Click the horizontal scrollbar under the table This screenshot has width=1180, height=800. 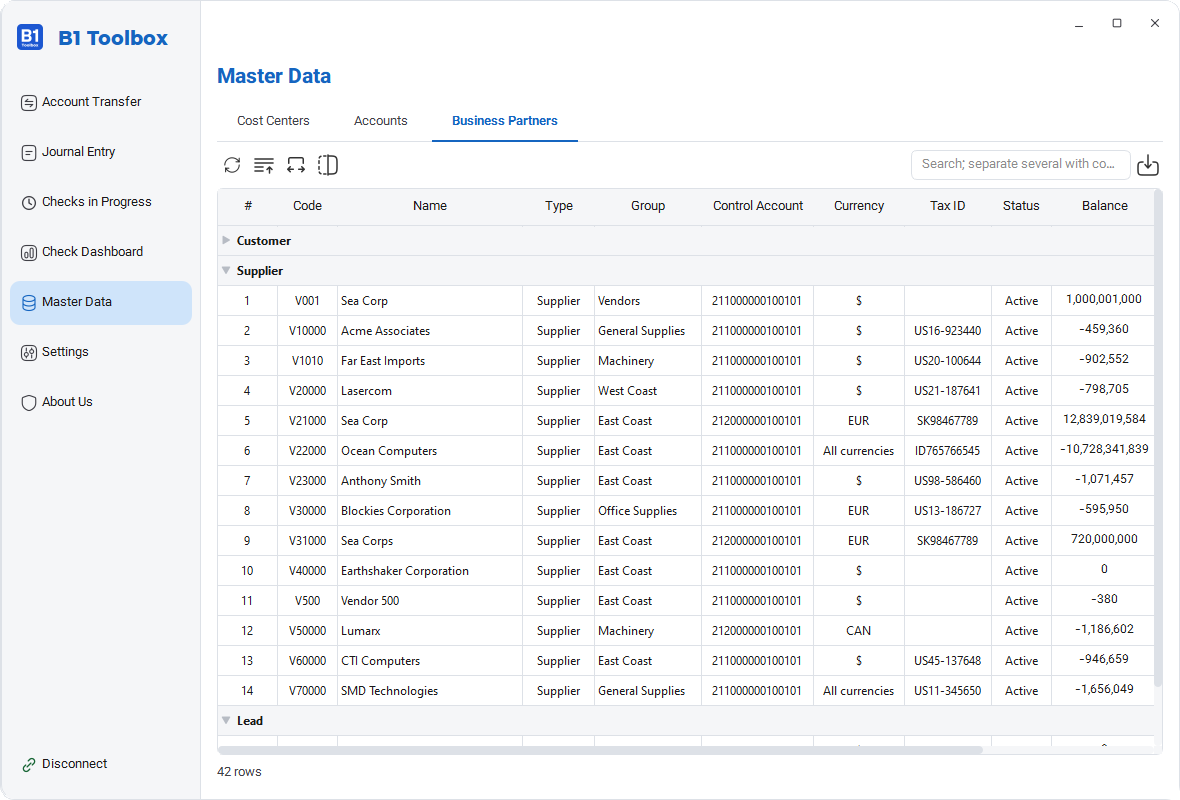coord(600,750)
